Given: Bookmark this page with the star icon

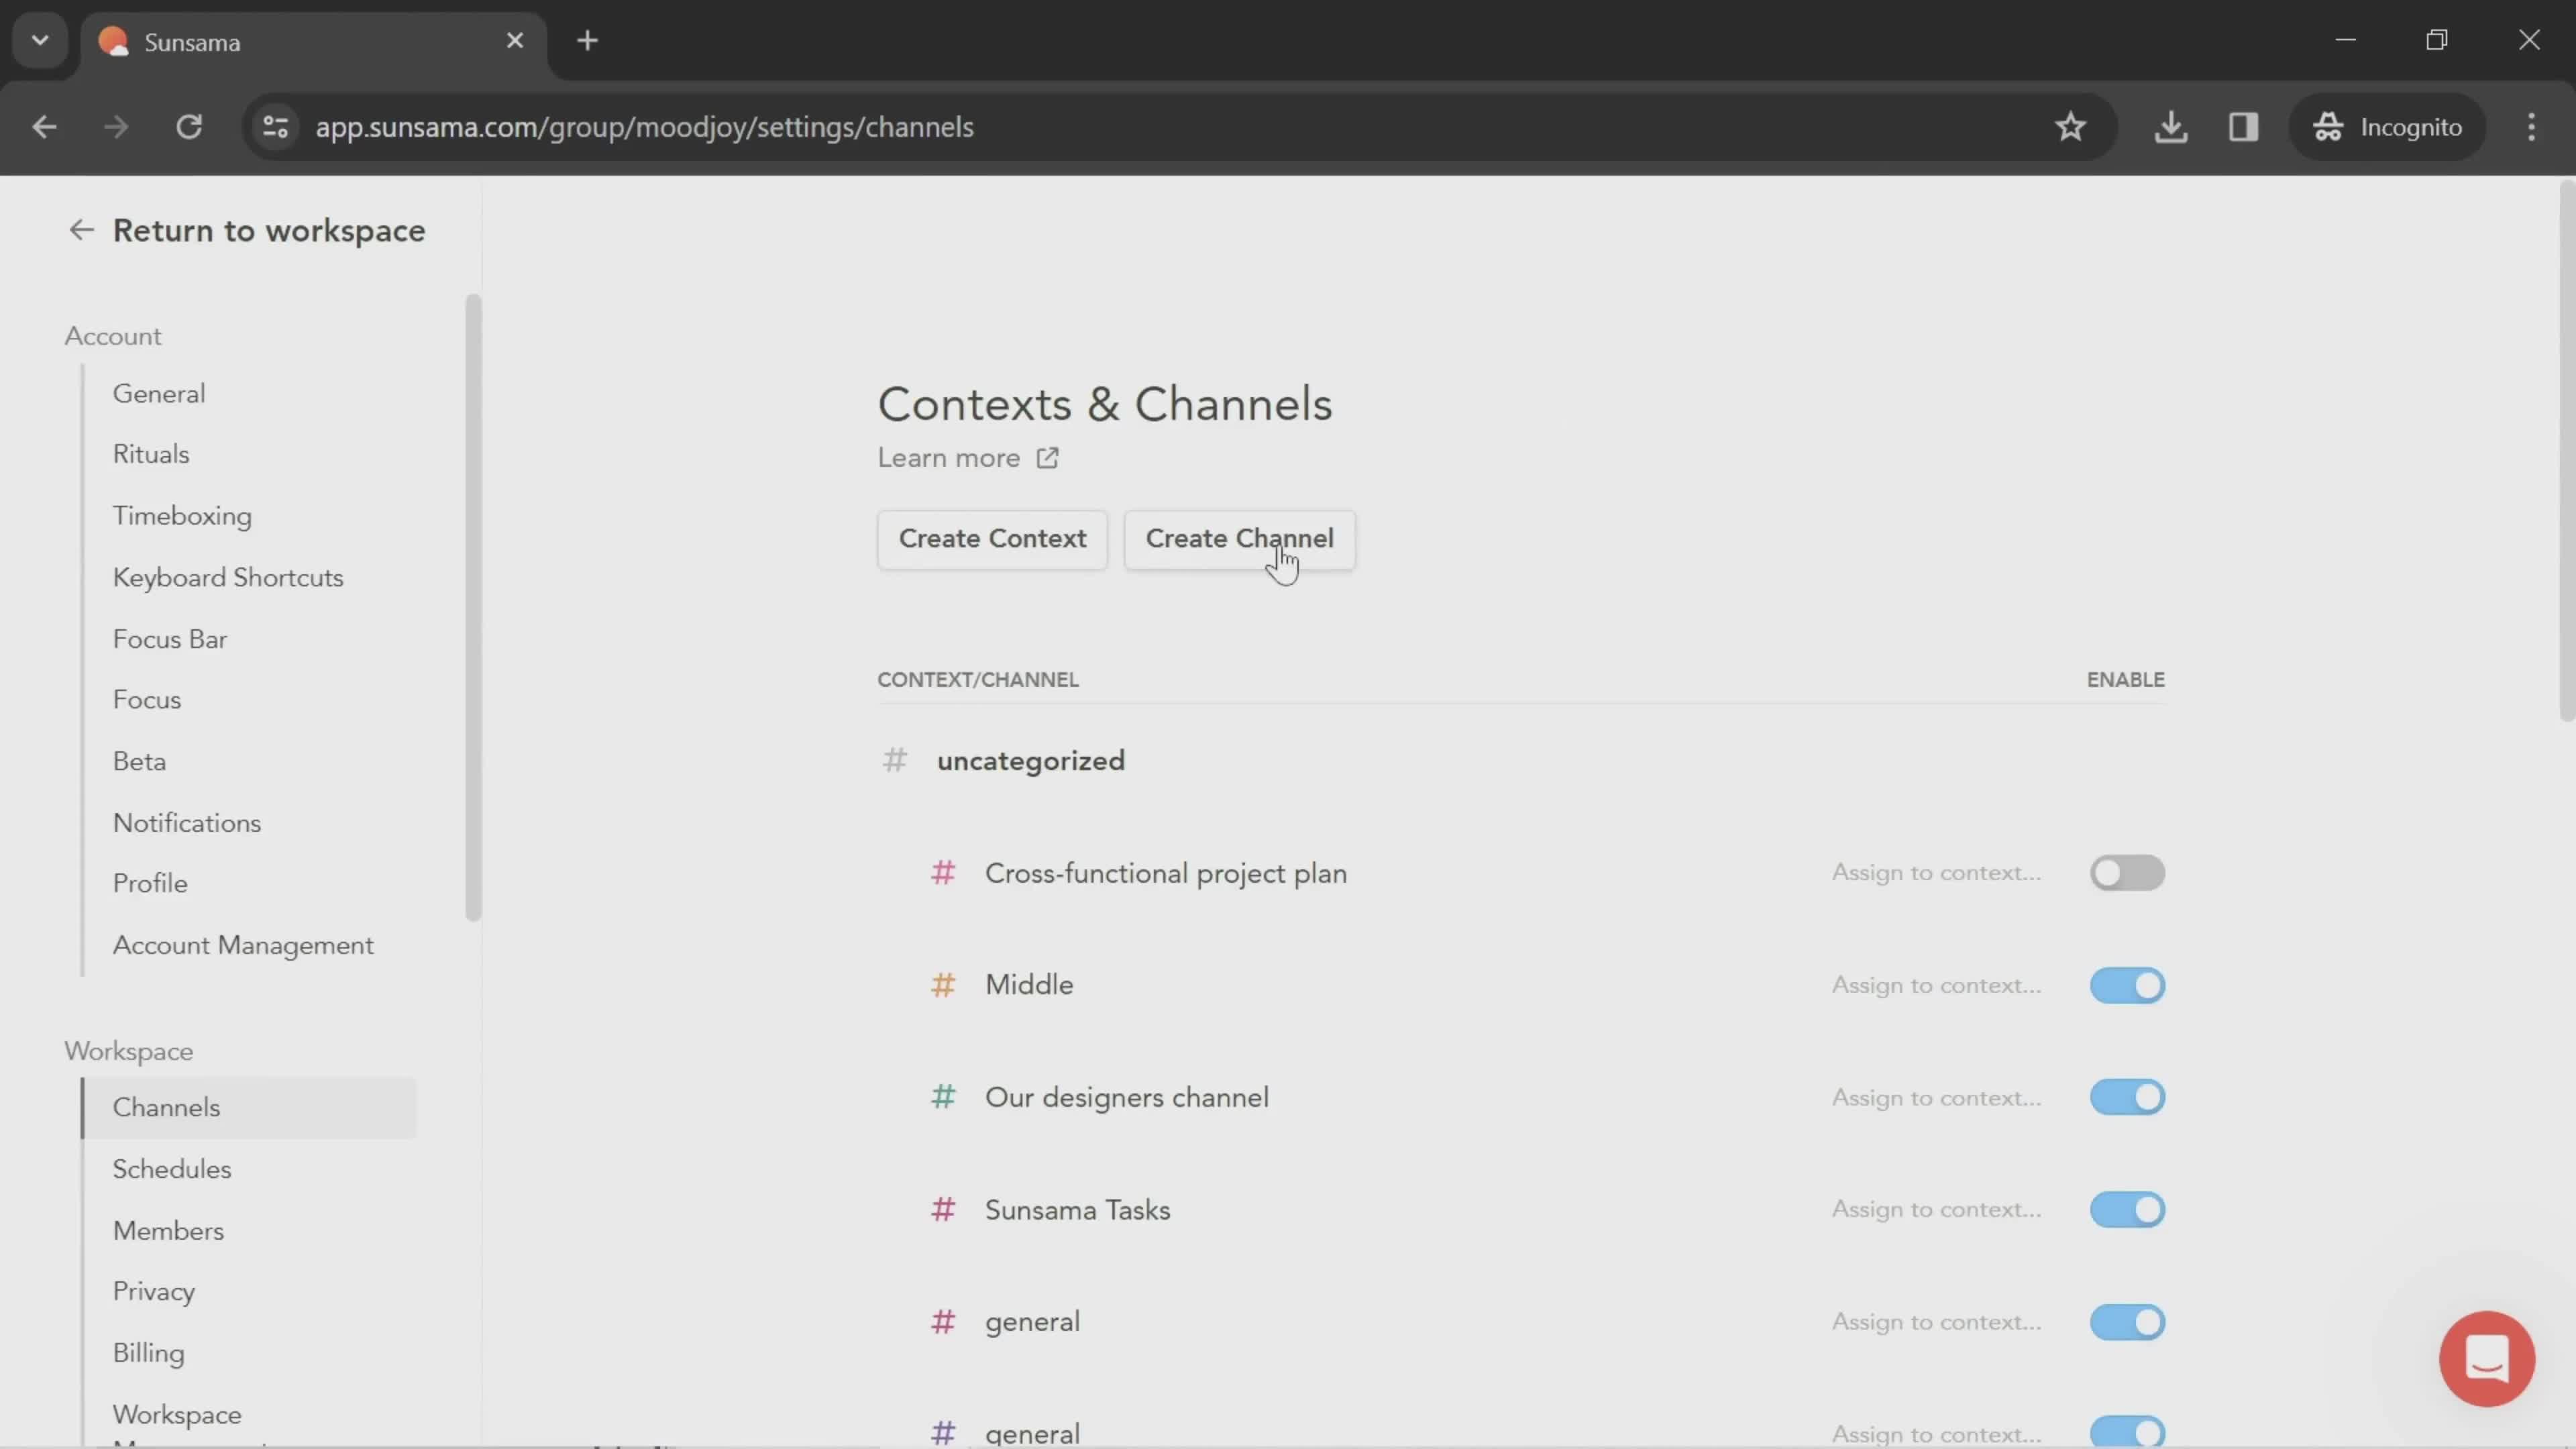Looking at the screenshot, I should tap(2070, 127).
